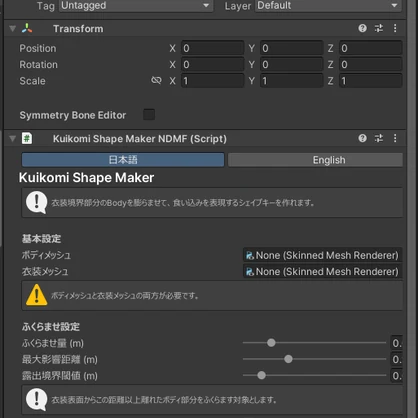This screenshot has width=418, height=418.
Task: Click the Symmetry Bone Editor label
Action: coord(73,115)
